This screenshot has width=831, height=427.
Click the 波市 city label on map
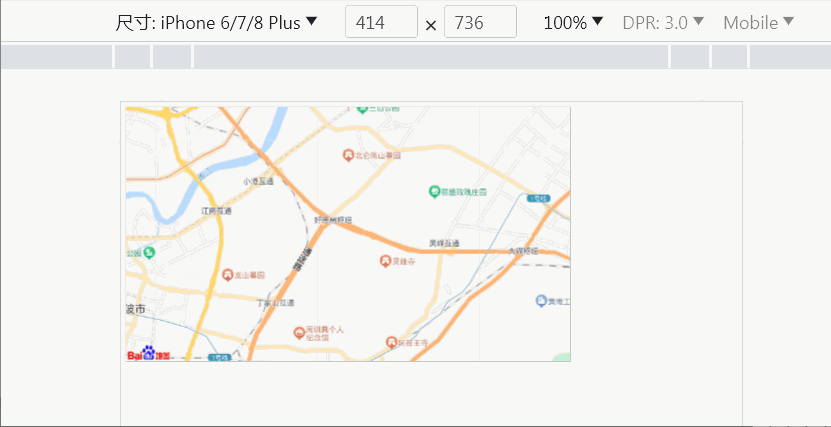click(x=136, y=309)
